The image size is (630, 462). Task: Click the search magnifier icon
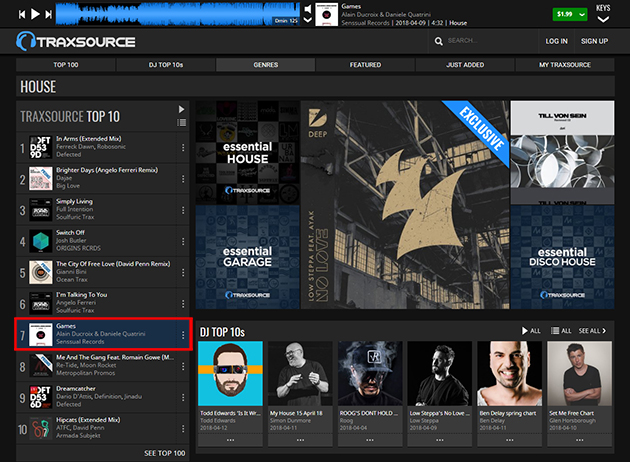pyautogui.click(x=439, y=41)
